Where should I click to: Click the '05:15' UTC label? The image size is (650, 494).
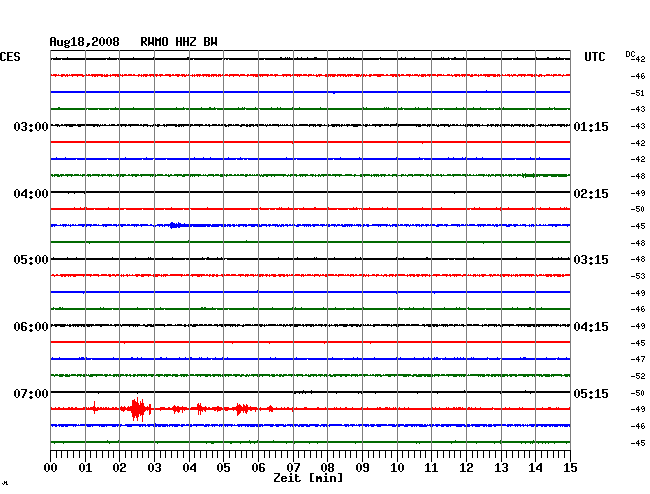(x=591, y=393)
